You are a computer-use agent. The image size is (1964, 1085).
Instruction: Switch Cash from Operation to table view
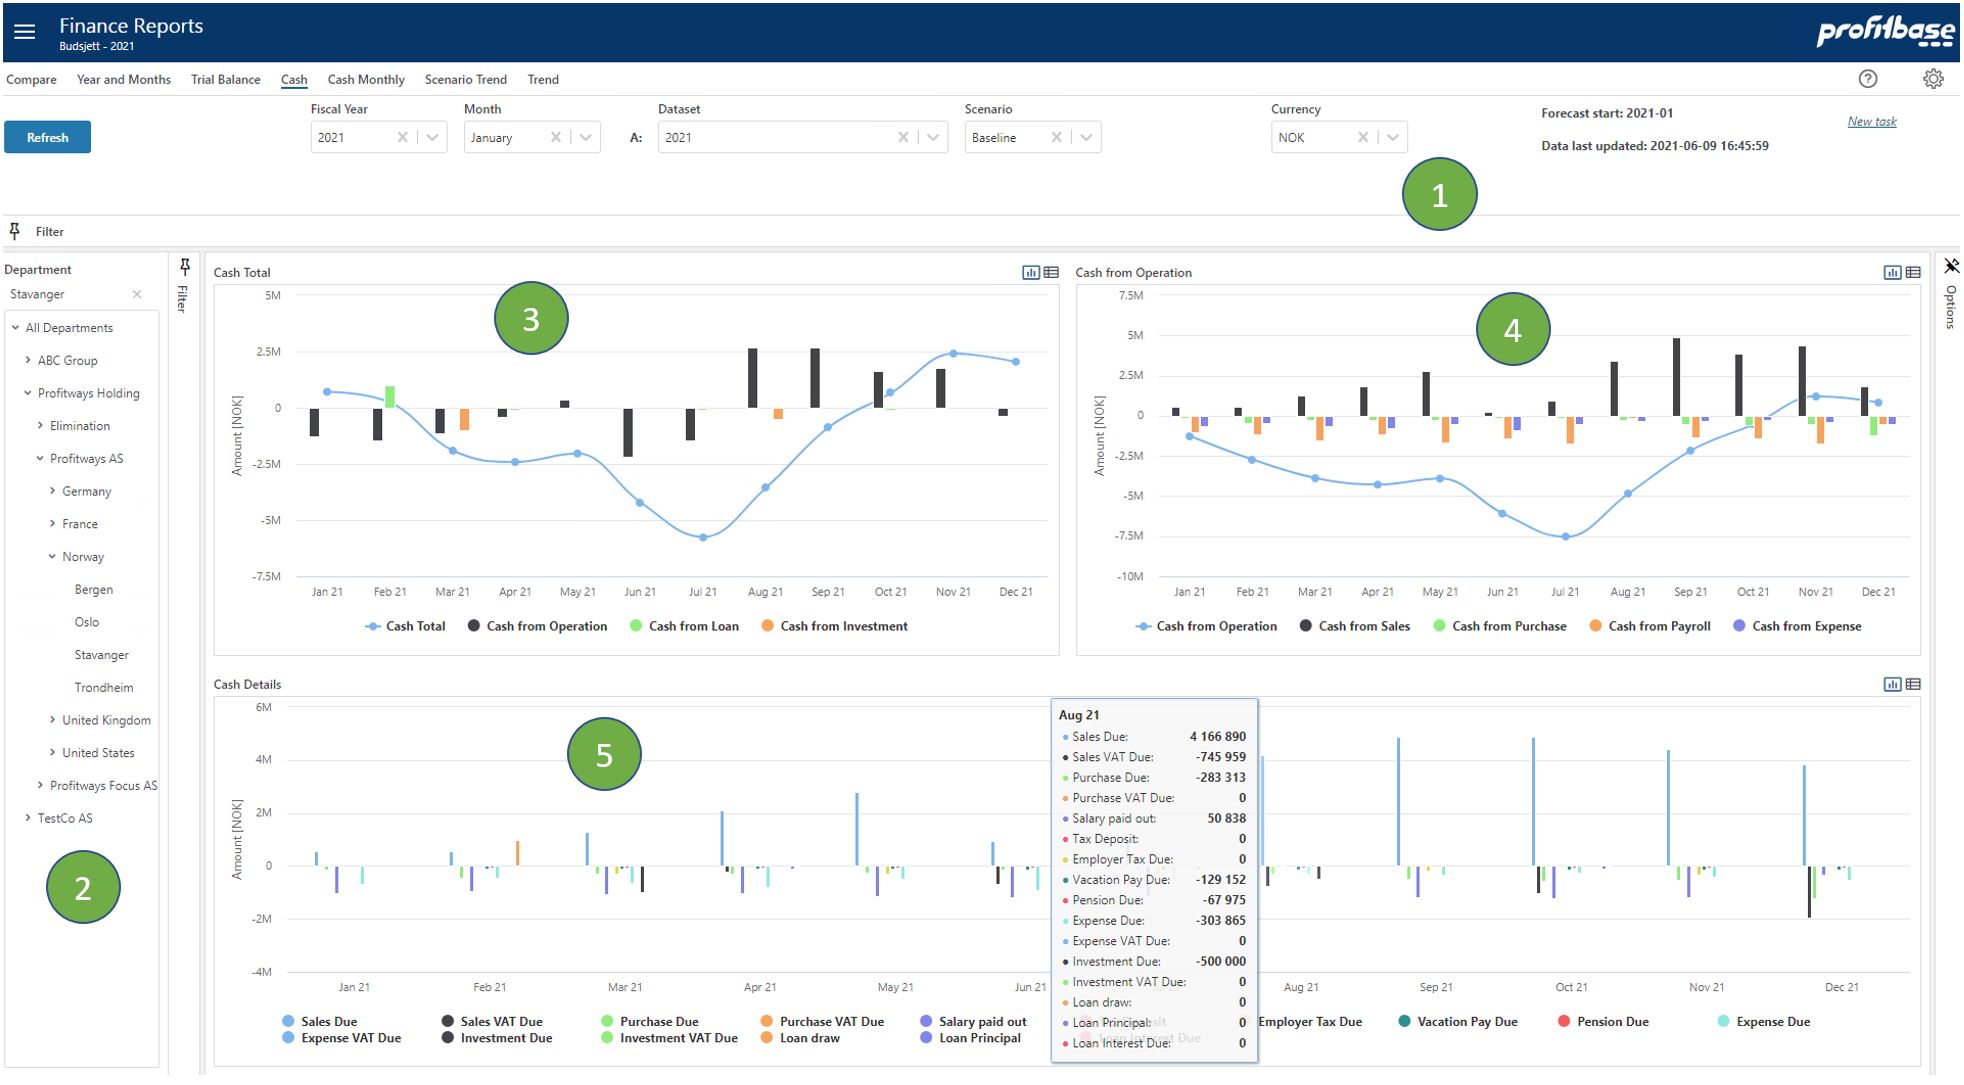click(x=1913, y=272)
